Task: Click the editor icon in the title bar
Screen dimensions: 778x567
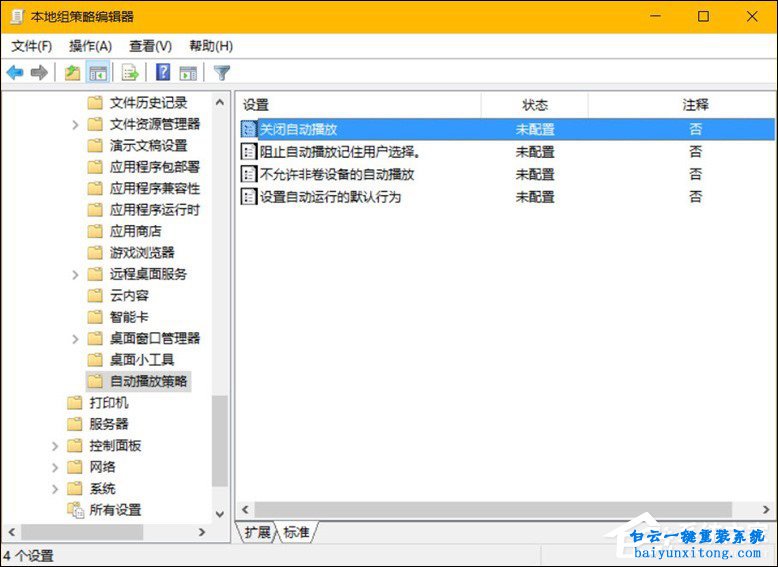Action: (16, 16)
